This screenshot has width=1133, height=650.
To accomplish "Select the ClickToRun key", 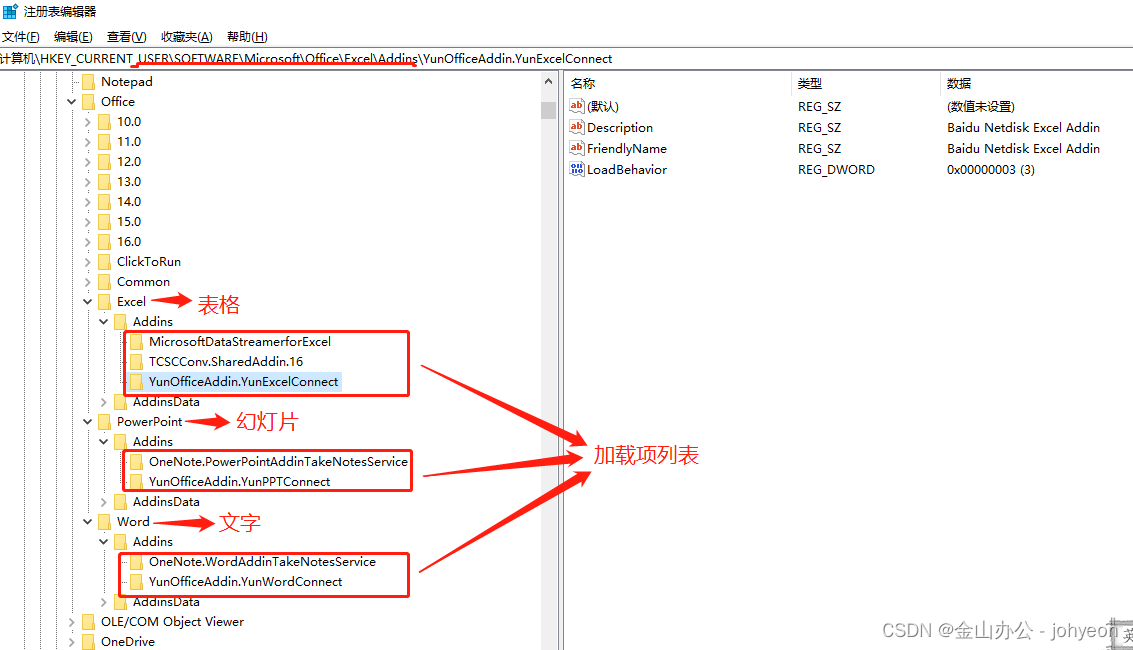I will 149,262.
